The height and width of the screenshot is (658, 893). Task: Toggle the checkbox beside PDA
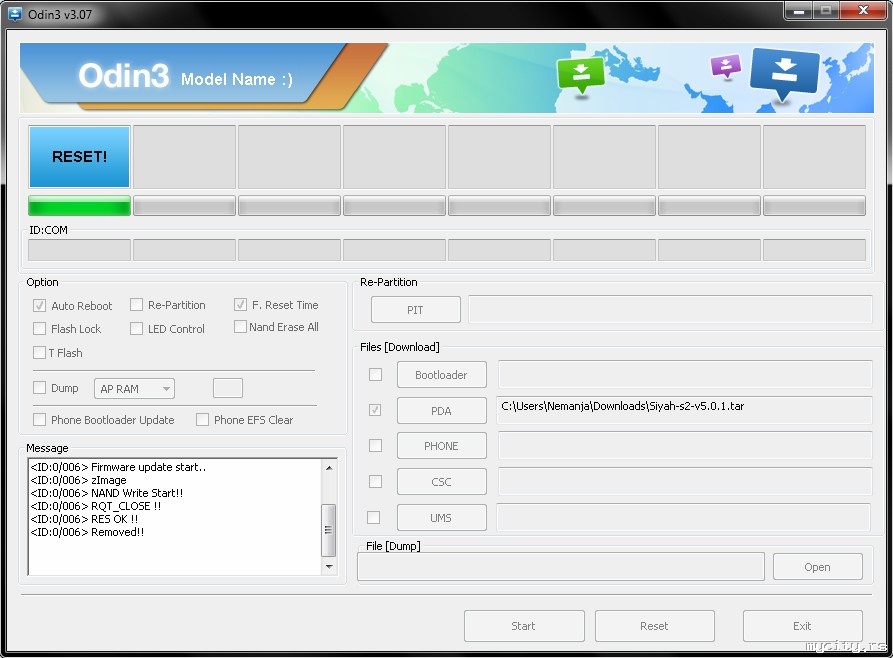coord(375,410)
